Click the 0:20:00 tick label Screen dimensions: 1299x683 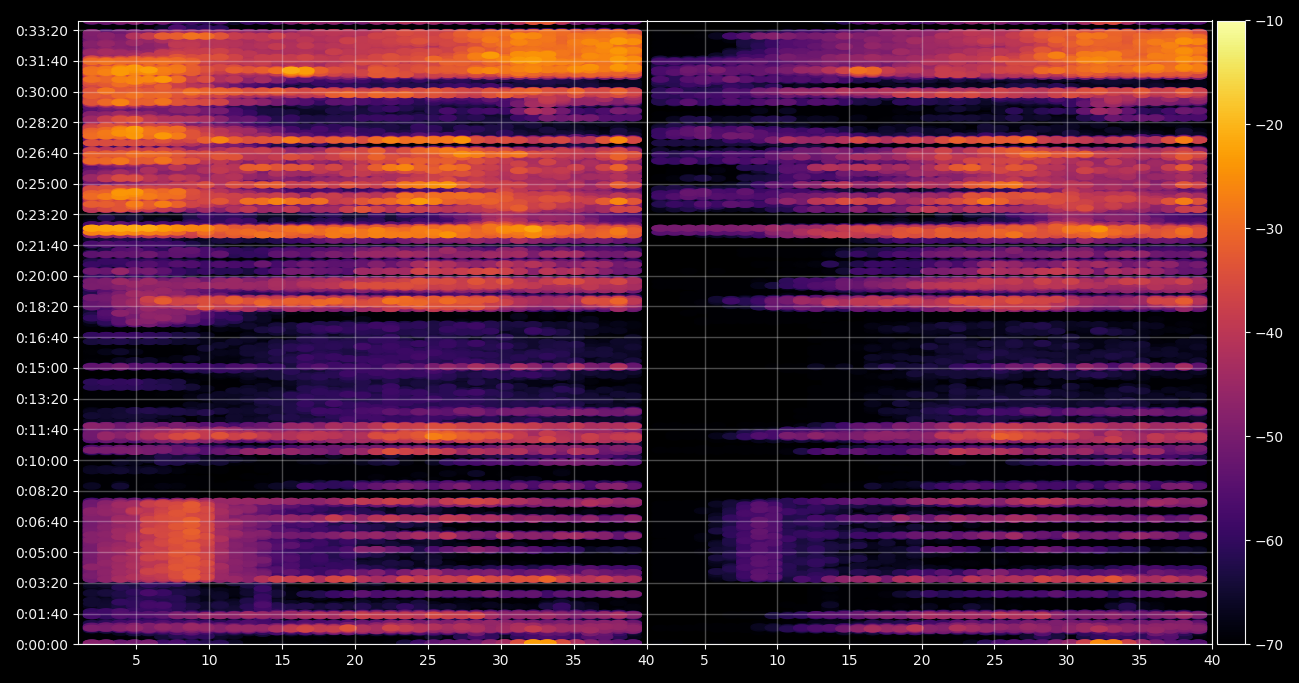pyautogui.click(x=42, y=276)
